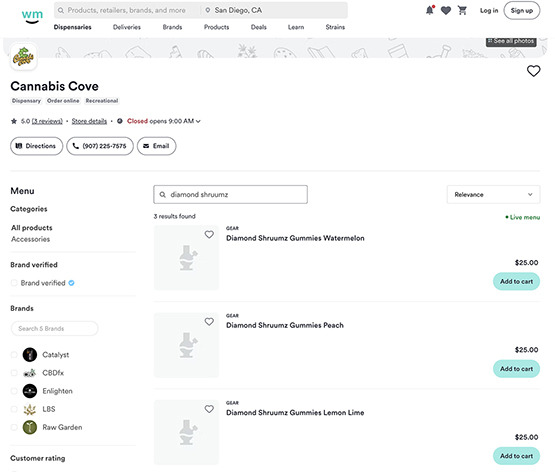Favorite the Cannabis Cove dispensary heart
This screenshot has height=472, width=555.
tap(533, 71)
